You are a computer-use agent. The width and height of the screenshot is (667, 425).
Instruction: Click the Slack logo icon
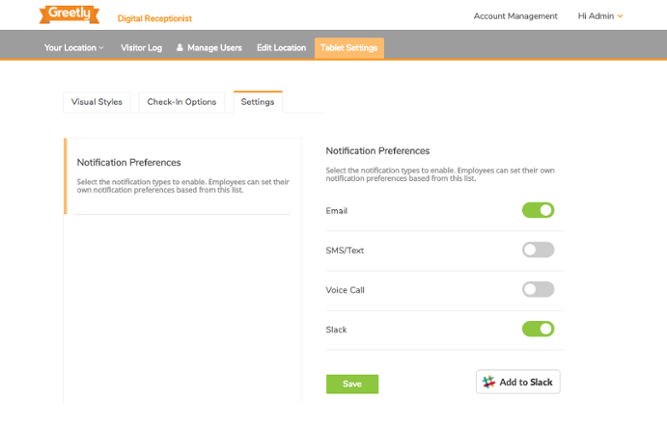(x=489, y=382)
